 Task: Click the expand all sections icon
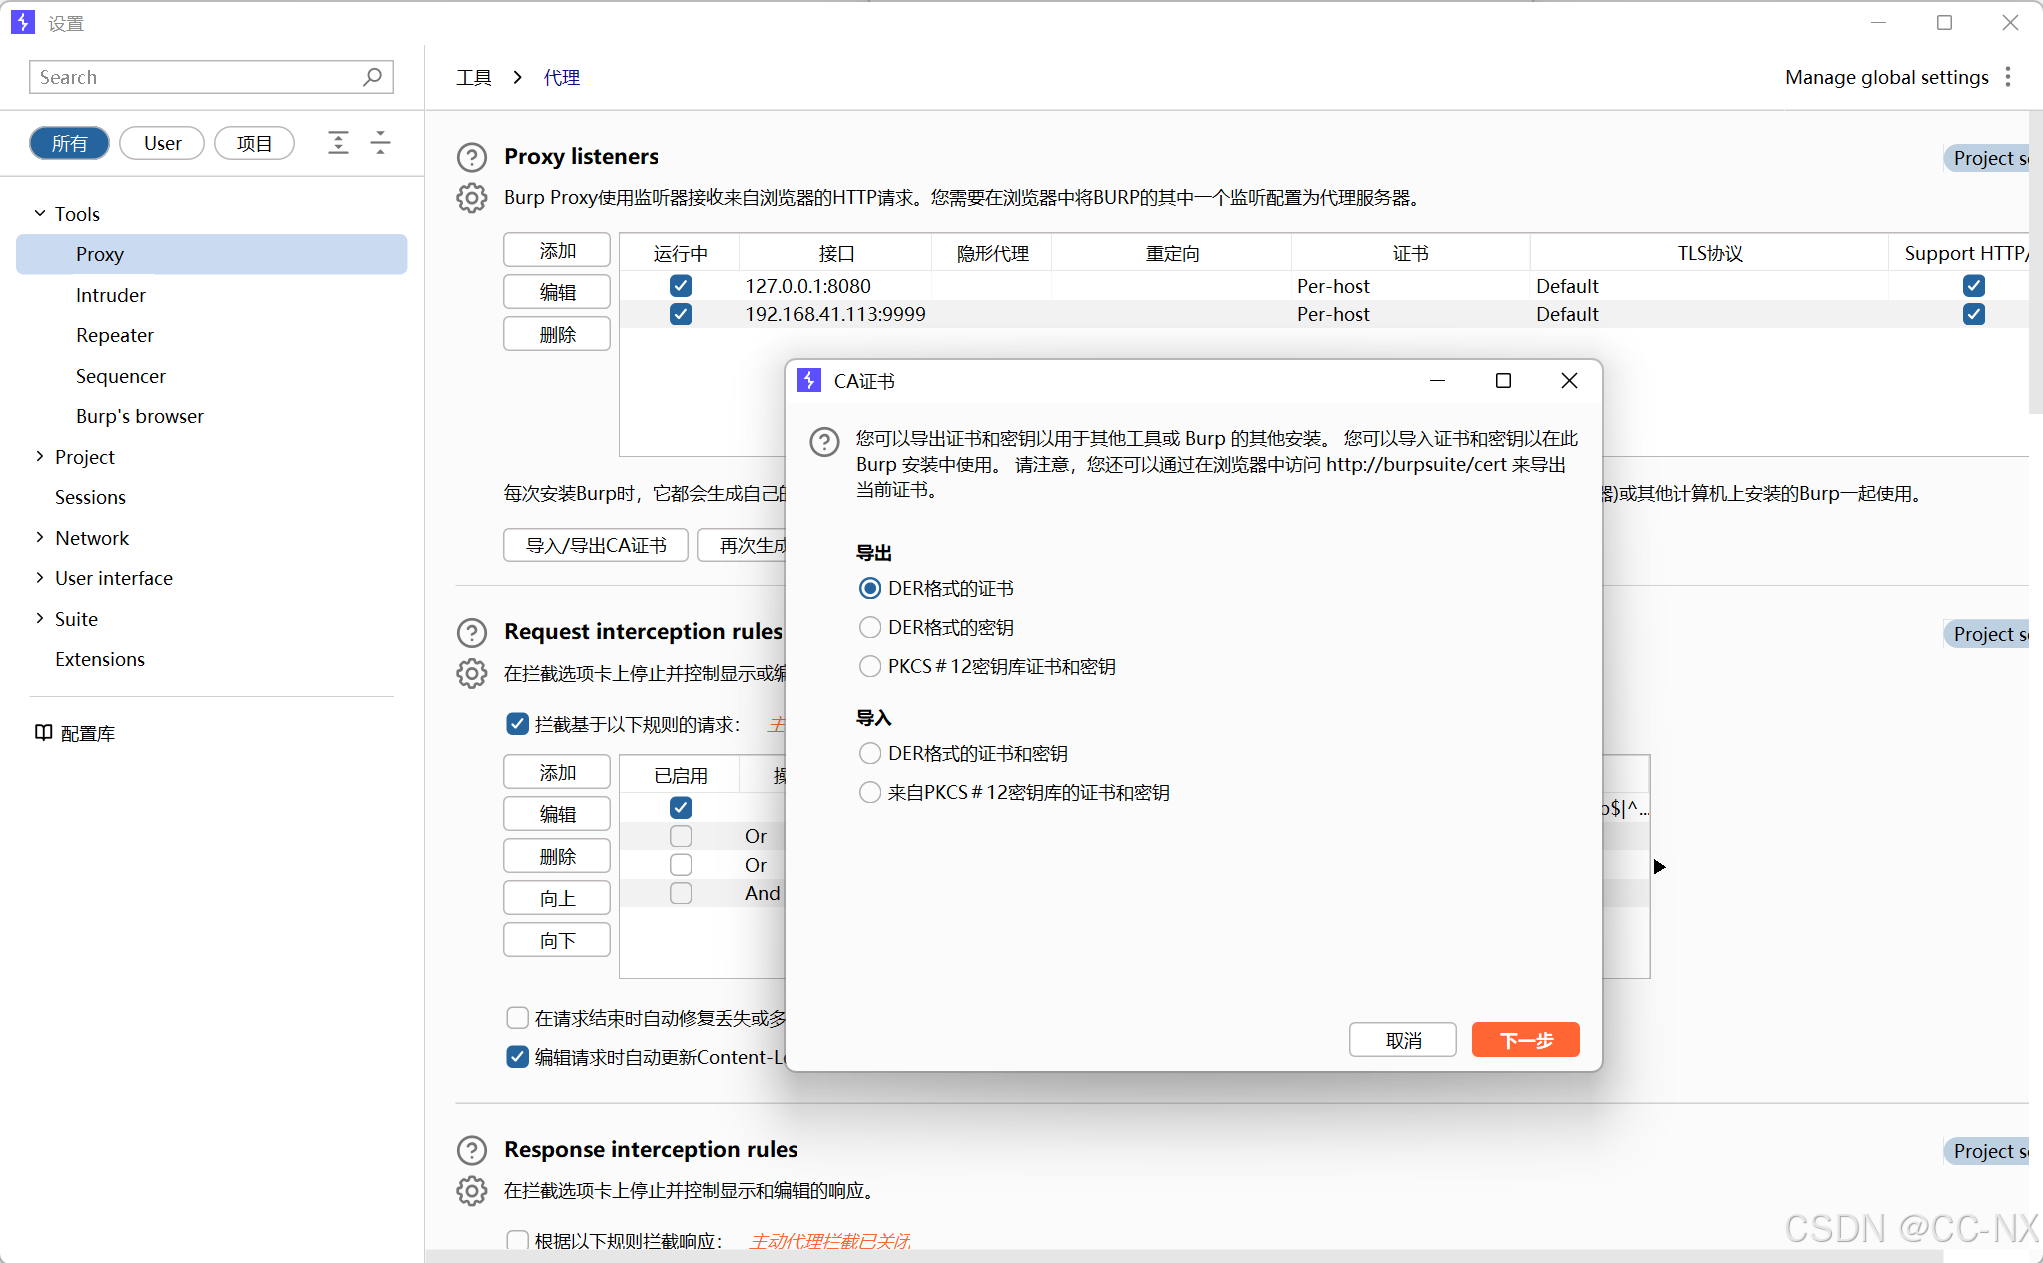pyautogui.click(x=338, y=143)
